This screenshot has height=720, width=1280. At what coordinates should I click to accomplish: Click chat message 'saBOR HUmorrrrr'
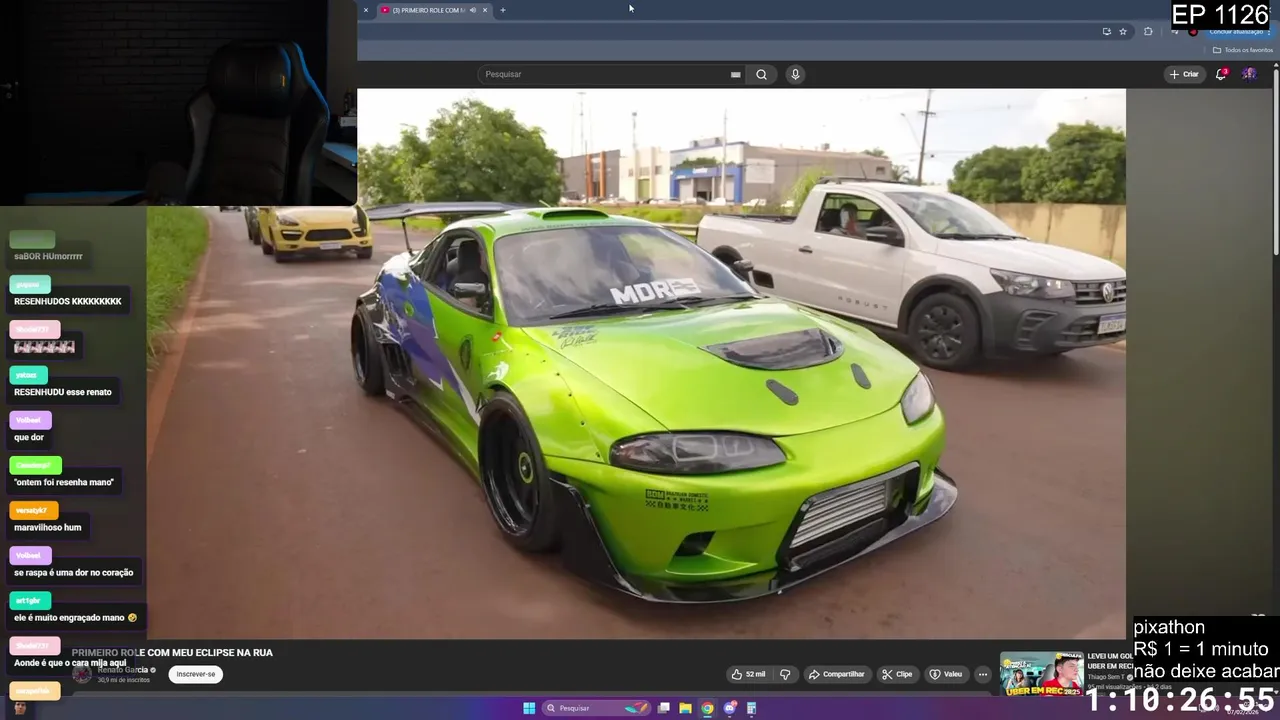tap(48, 256)
